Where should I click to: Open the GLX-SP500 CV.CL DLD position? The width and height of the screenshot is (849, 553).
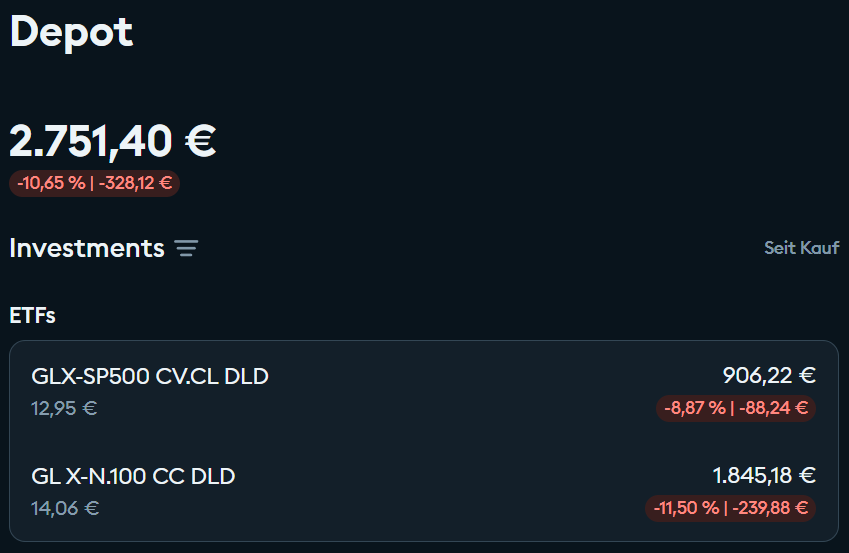pos(150,376)
